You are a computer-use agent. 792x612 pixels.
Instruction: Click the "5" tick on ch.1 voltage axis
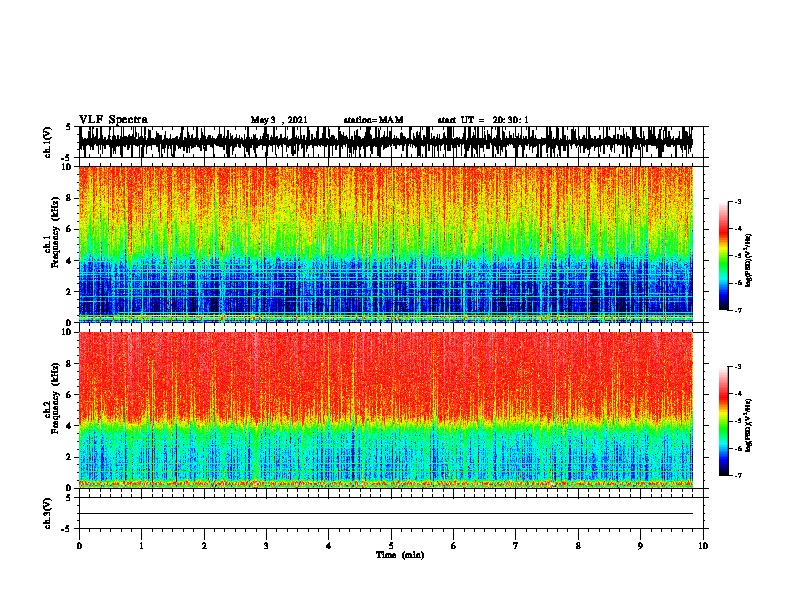69,127
